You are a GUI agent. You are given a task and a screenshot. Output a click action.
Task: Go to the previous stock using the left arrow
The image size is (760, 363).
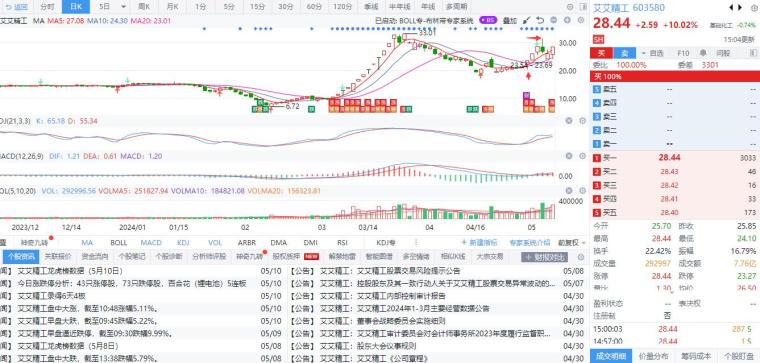tap(731, 7)
